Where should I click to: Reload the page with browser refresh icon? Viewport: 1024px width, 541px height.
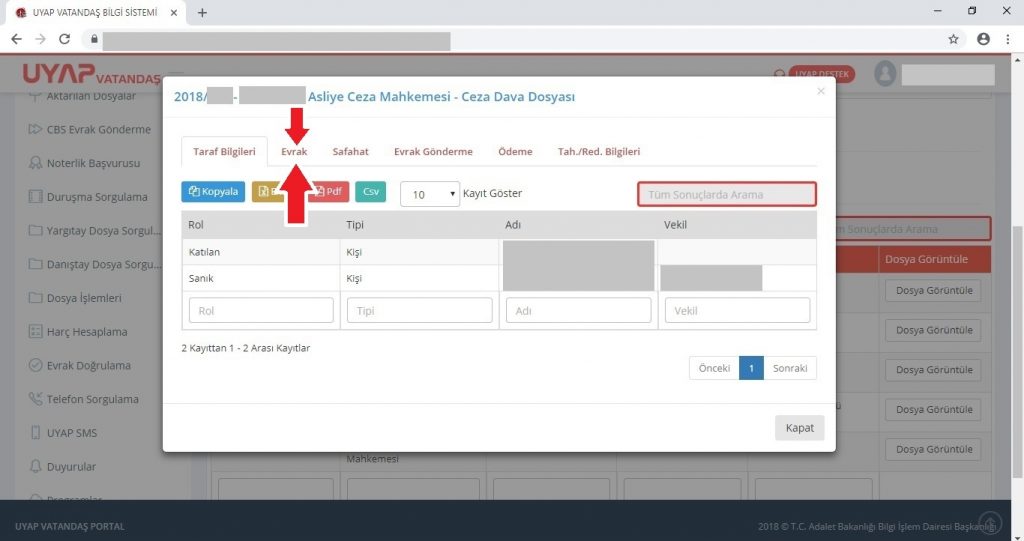65,39
